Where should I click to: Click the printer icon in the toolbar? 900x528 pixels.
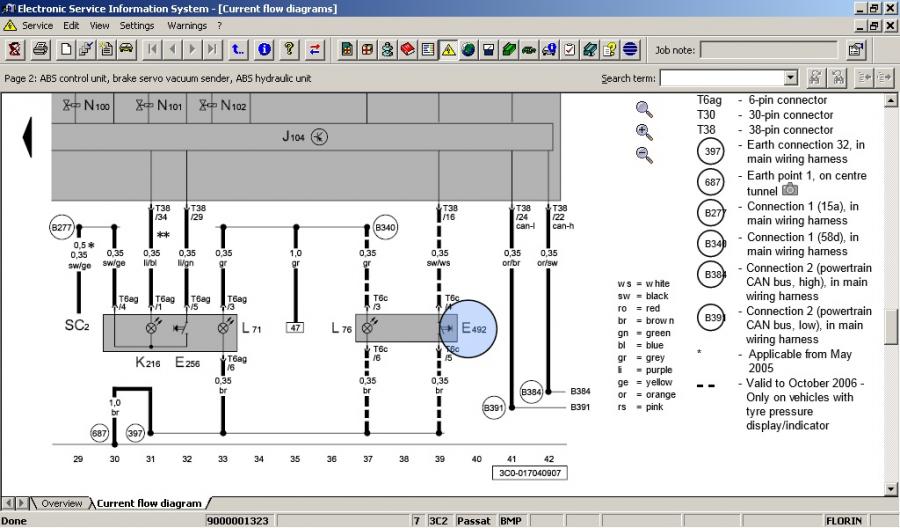point(40,49)
